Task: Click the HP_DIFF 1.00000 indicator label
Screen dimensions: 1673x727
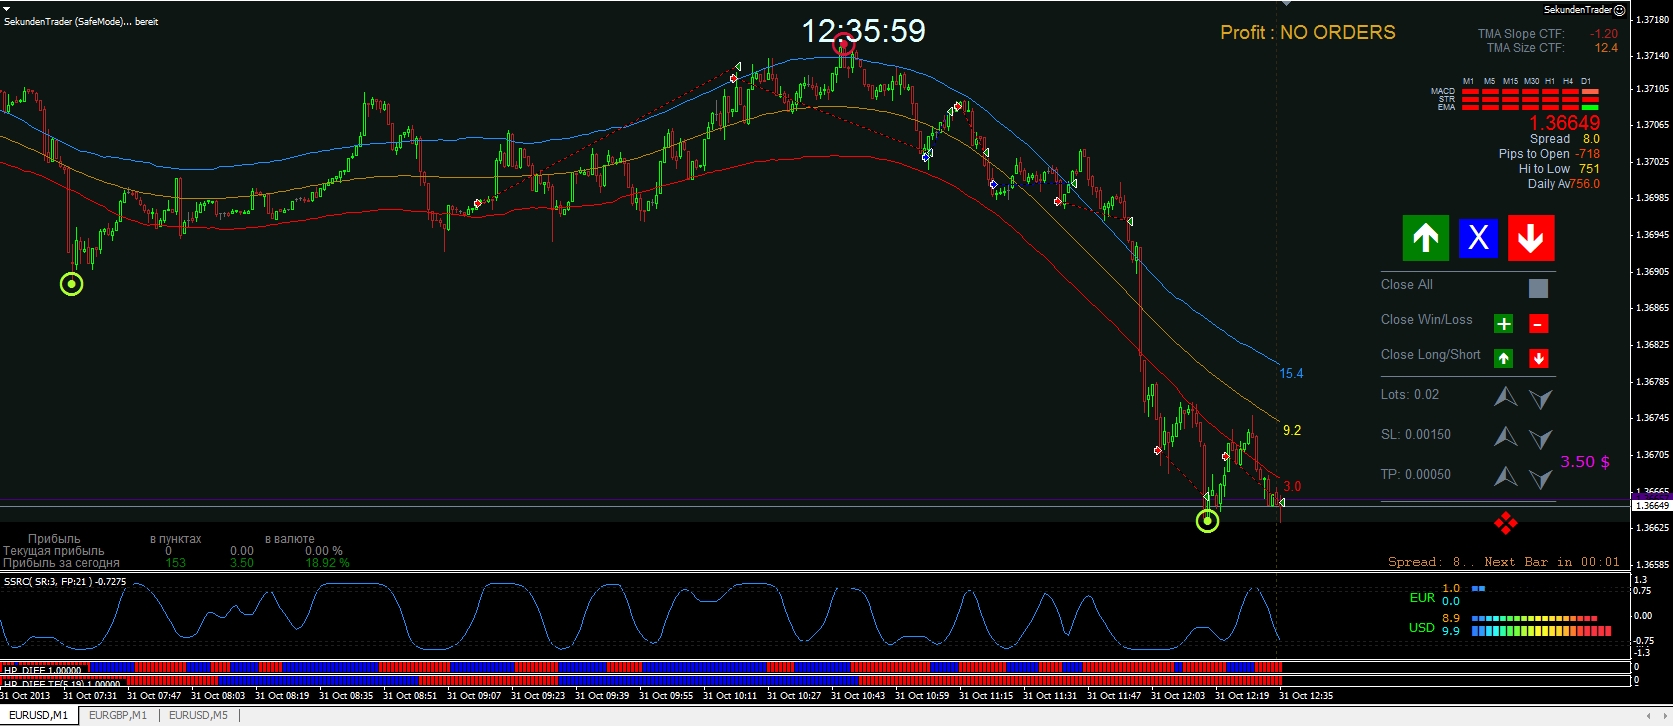Action: [42, 671]
